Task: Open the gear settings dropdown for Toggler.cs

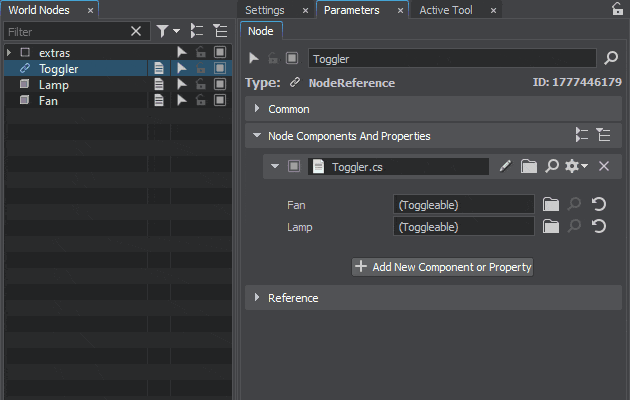Action: point(575,167)
